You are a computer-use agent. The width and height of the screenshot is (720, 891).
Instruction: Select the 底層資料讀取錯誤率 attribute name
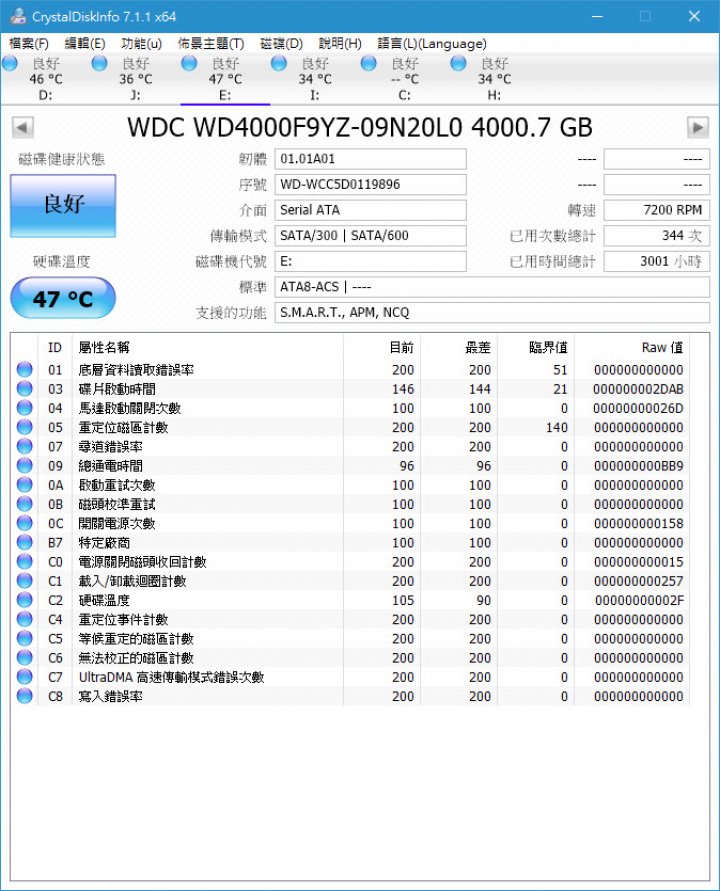pyautogui.click(x=136, y=370)
